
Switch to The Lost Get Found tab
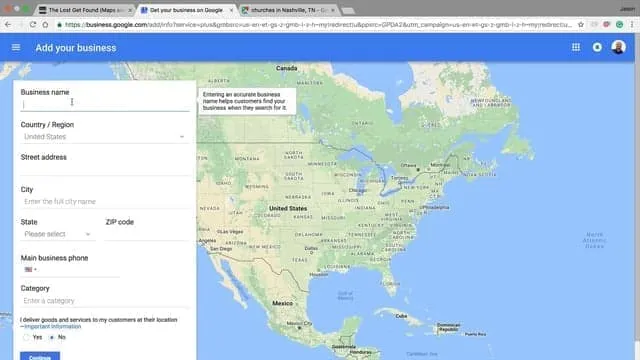(x=85, y=10)
